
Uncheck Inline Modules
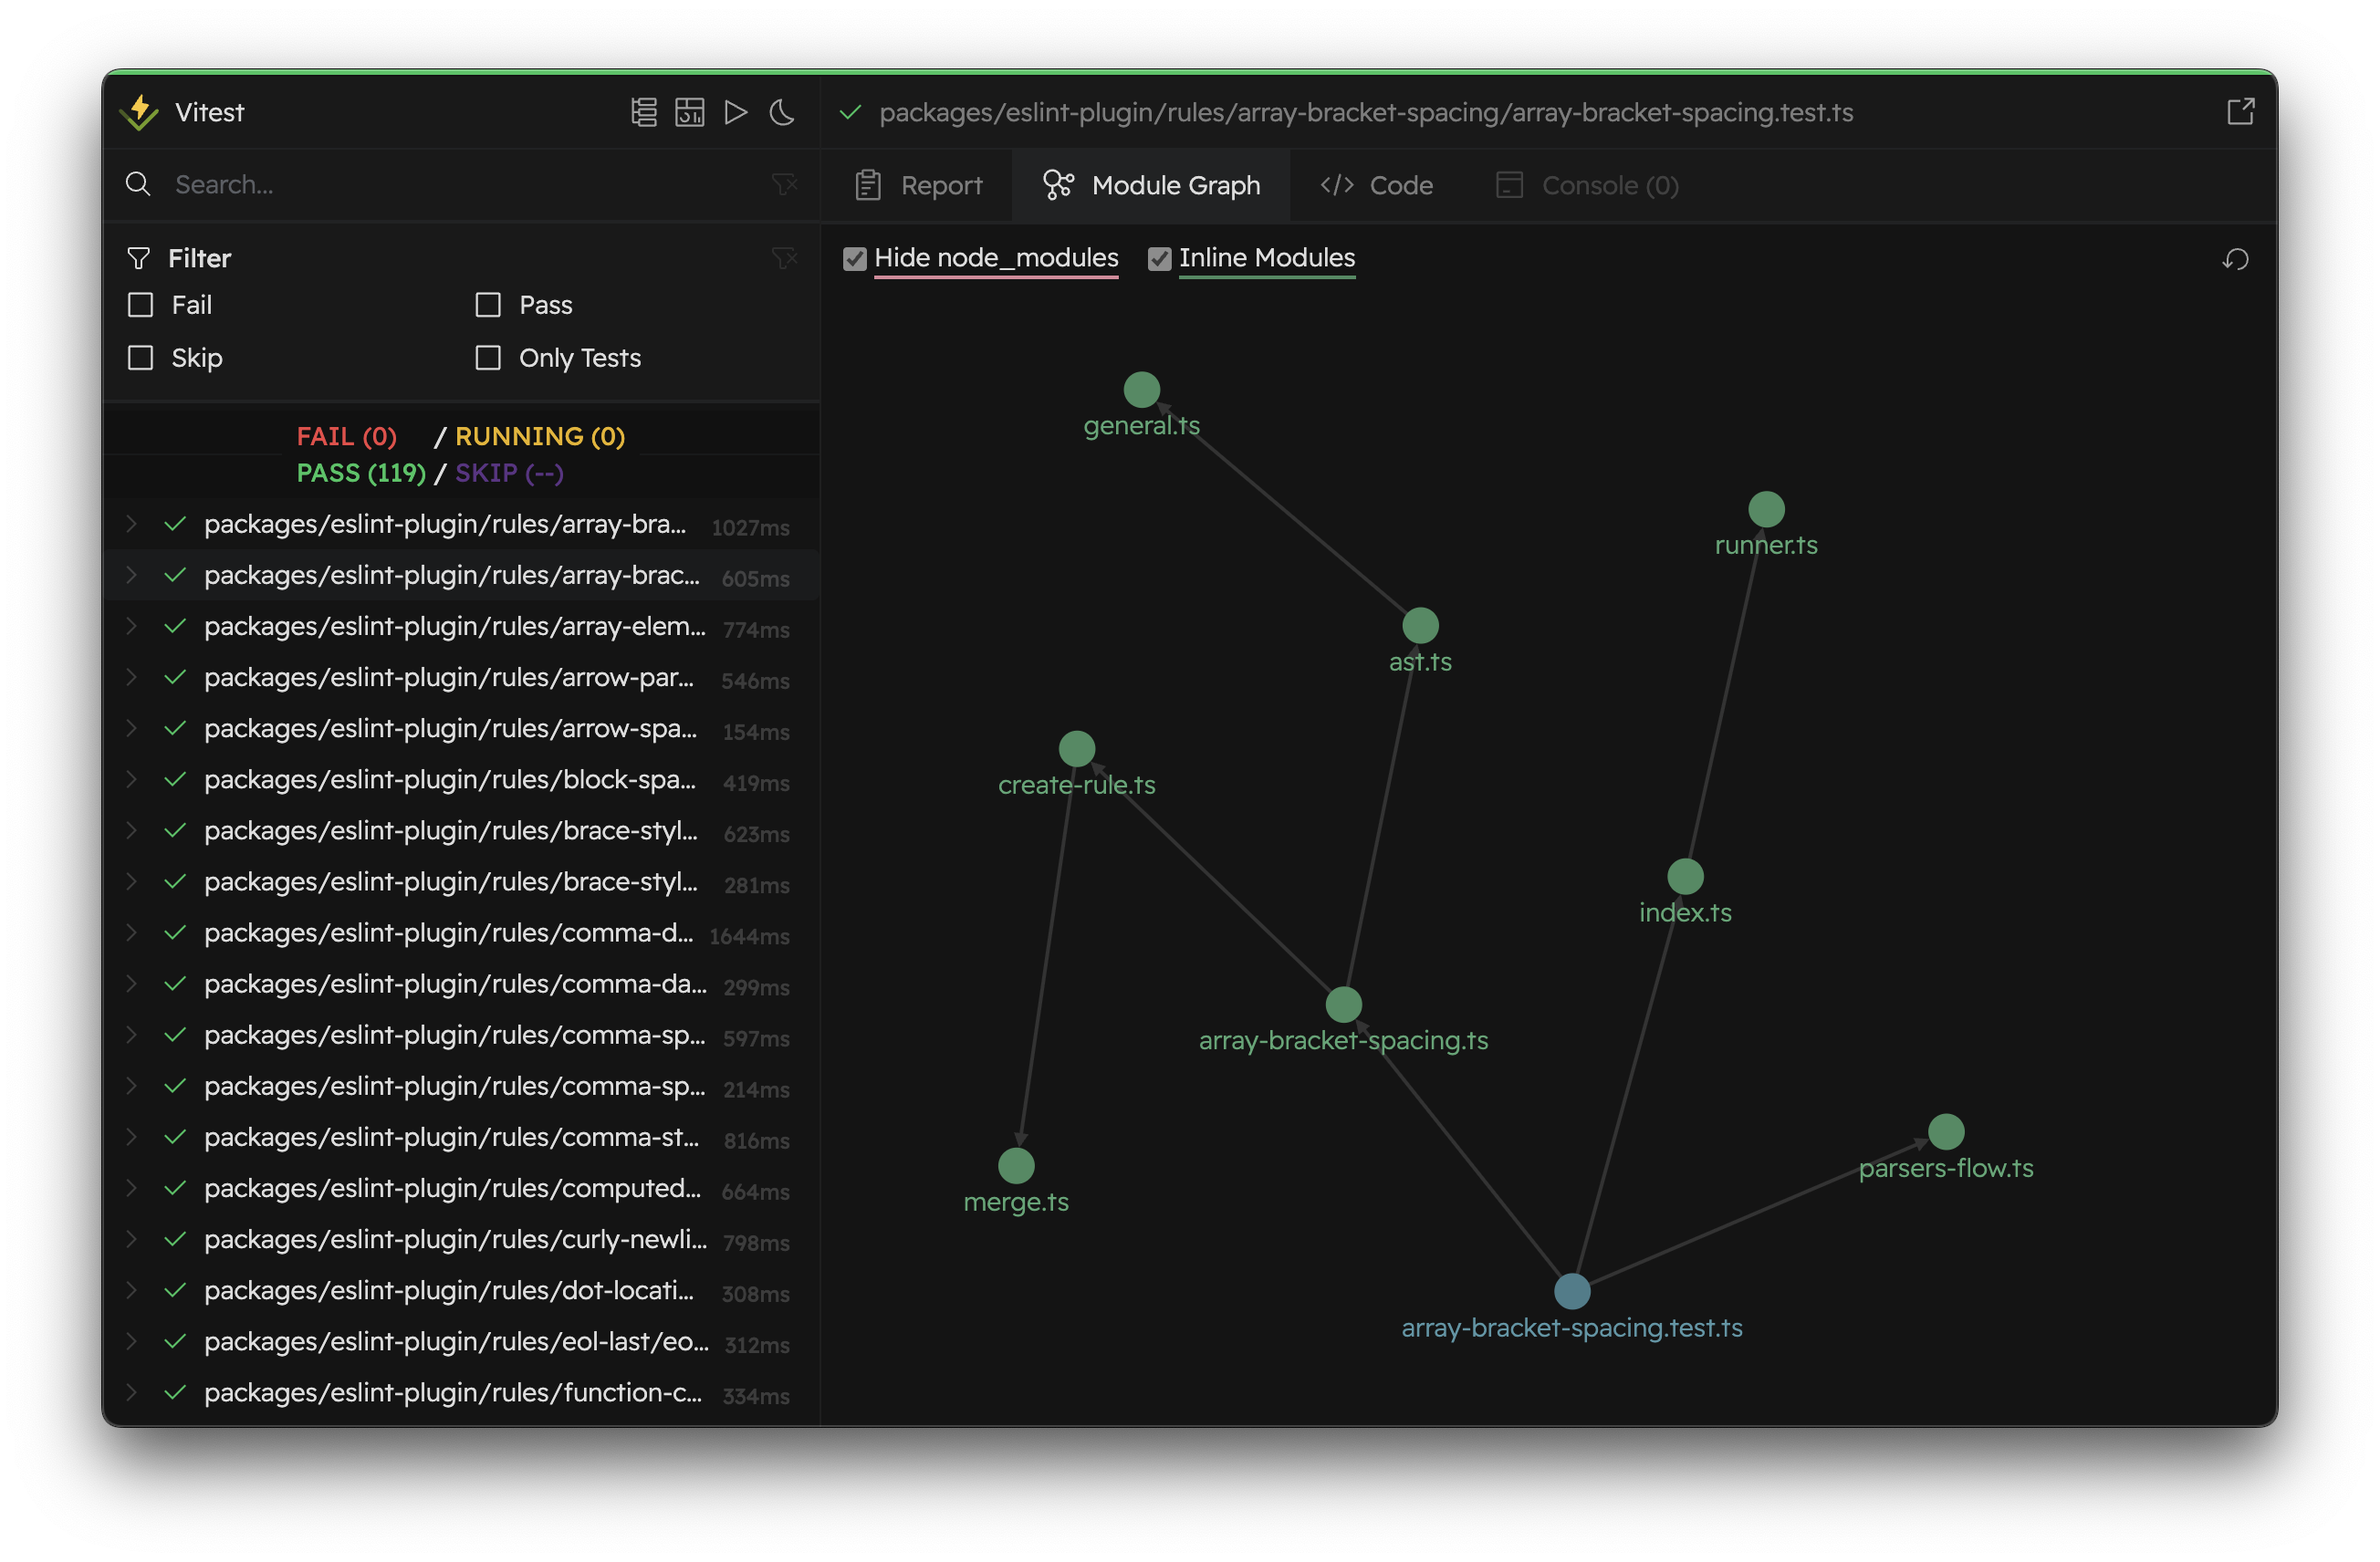[x=1159, y=259]
